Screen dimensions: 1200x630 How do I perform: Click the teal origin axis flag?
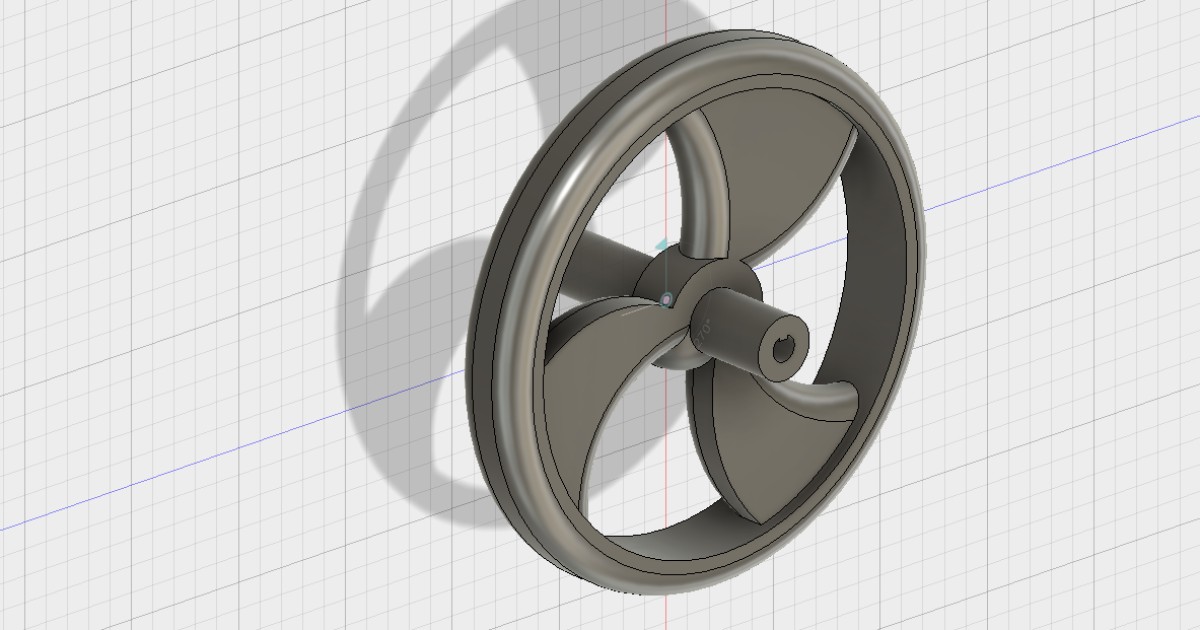pos(660,243)
